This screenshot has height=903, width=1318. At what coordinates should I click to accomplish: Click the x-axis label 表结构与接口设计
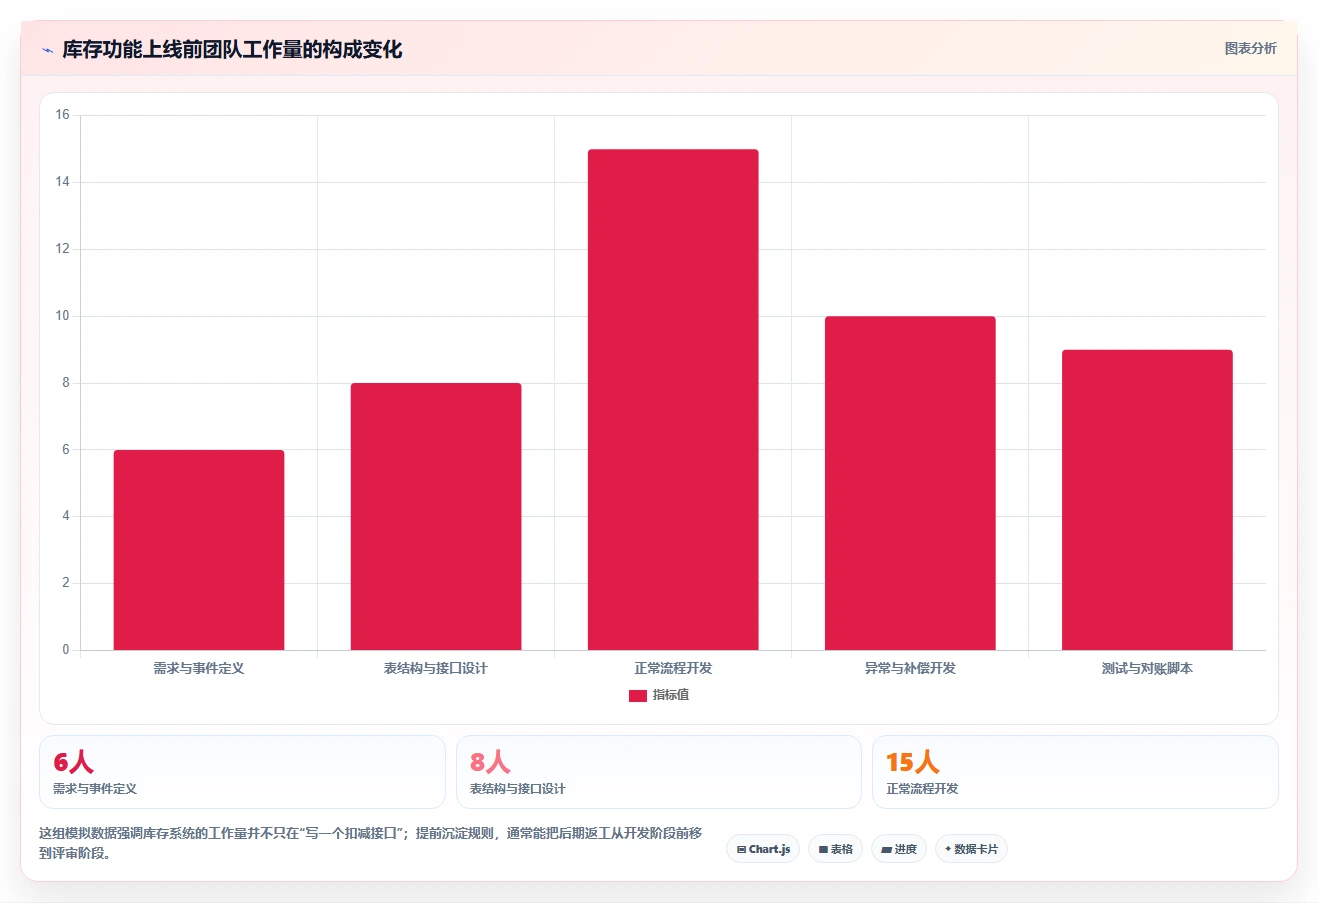pos(436,668)
